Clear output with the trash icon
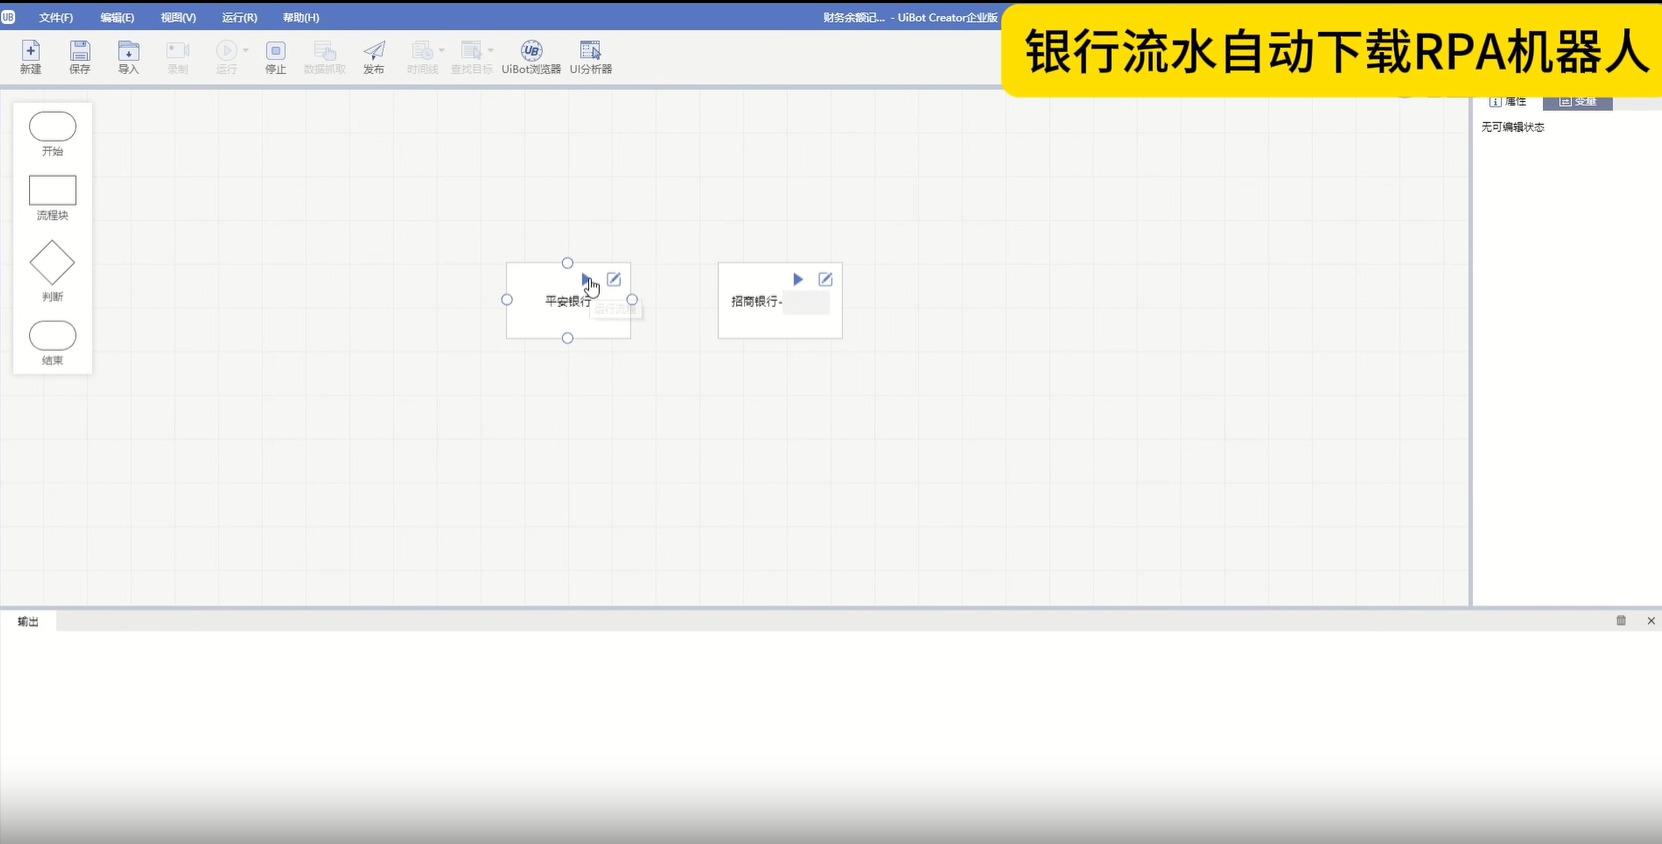 (x=1621, y=621)
